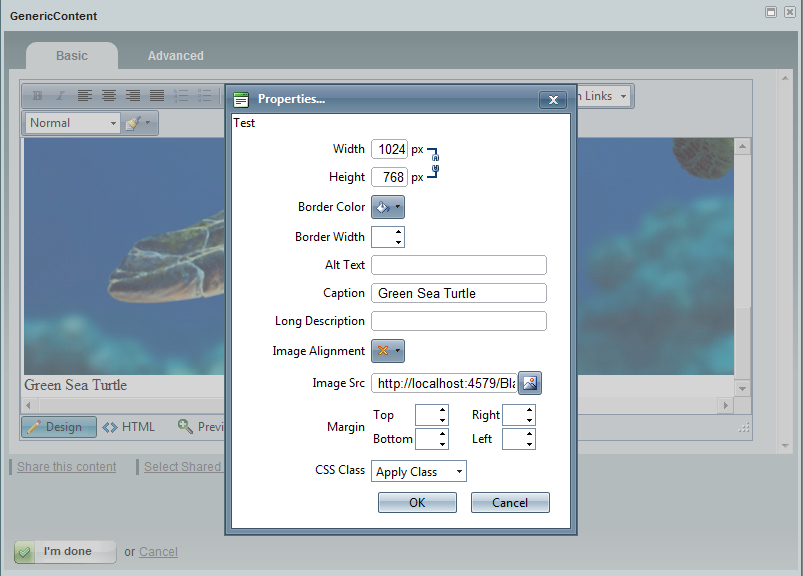Open the Border Color picker

coord(388,207)
